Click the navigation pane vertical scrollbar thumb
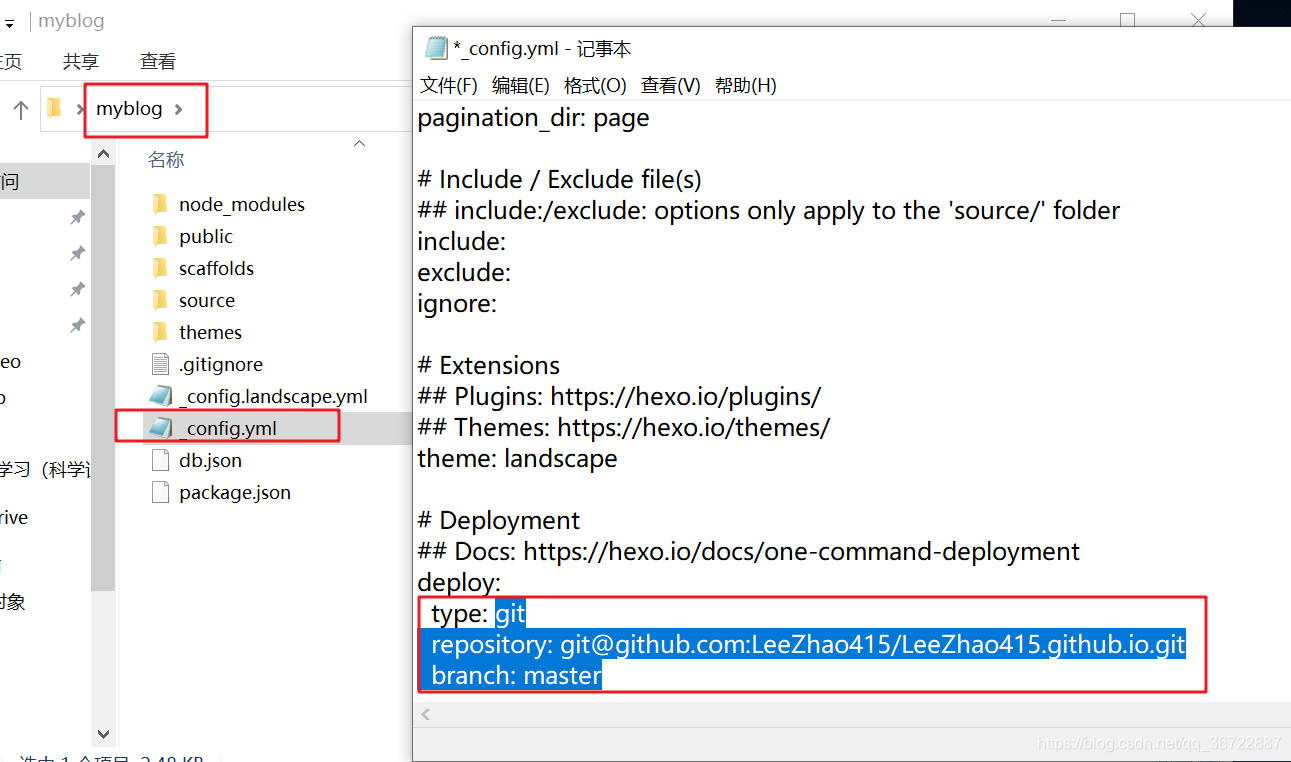Image resolution: width=1291 pixels, height=762 pixels. click(103, 378)
